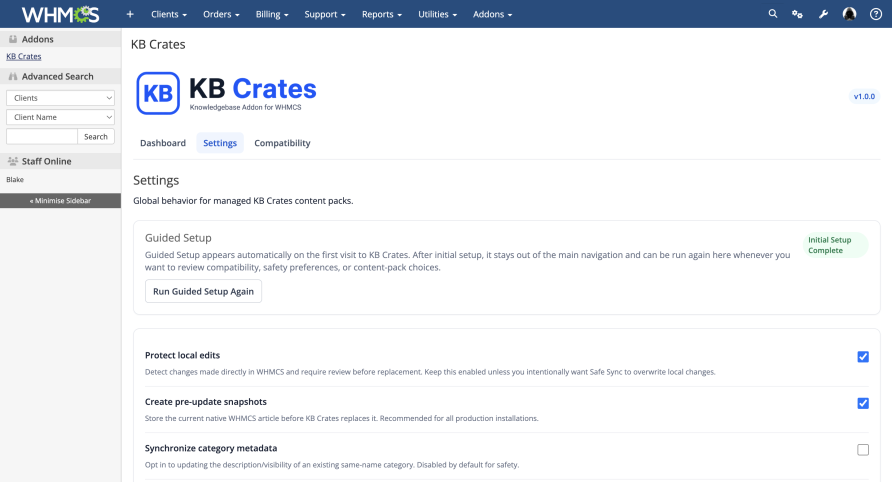Viewport: 892px width, 482px height.
Task: Open the search magnifier icon
Action: coord(773,14)
